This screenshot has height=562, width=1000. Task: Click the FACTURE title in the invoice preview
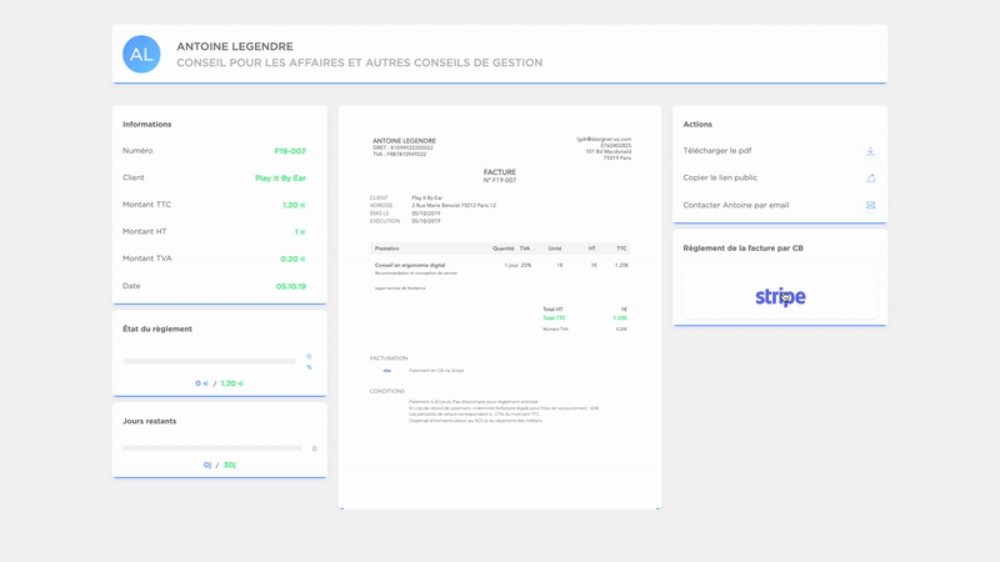[499, 172]
